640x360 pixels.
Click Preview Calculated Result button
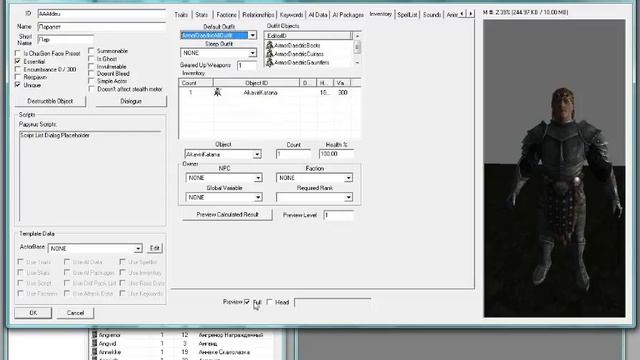pyautogui.click(x=227, y=215)
